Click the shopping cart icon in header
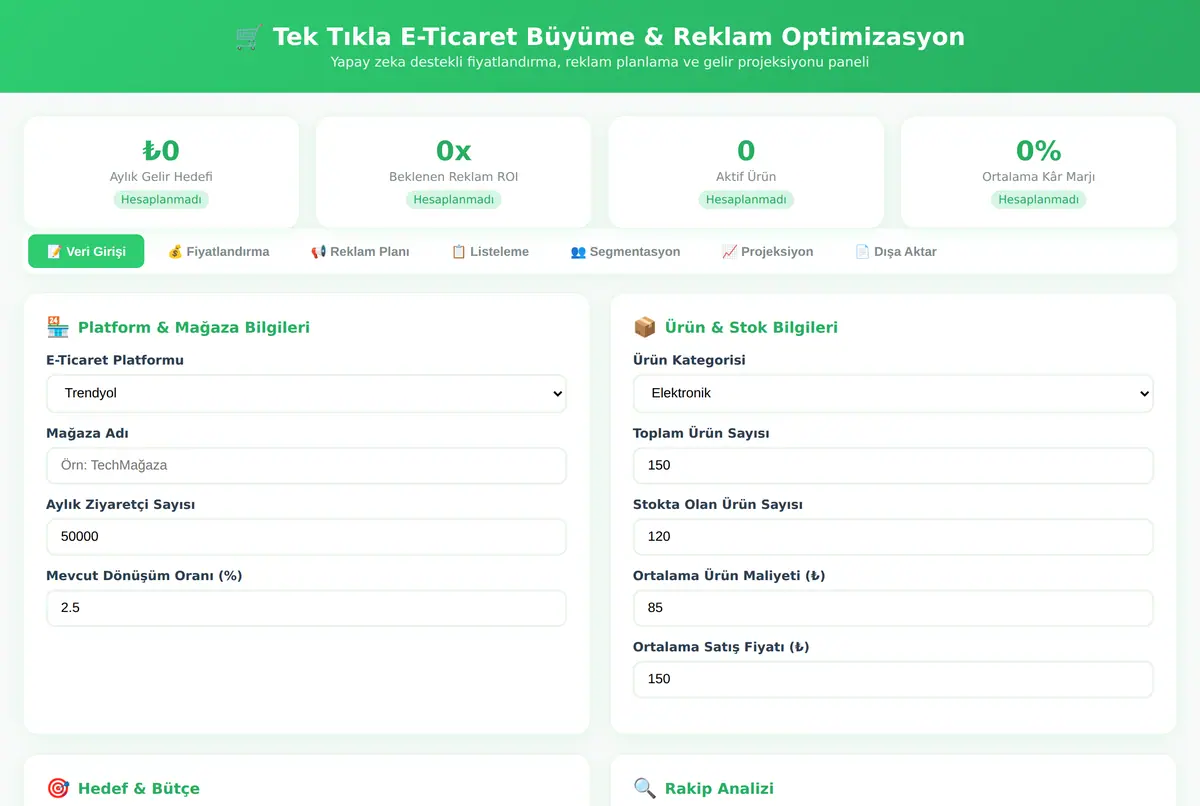This screenshot has height=806, width=1200. pos(248,38)
